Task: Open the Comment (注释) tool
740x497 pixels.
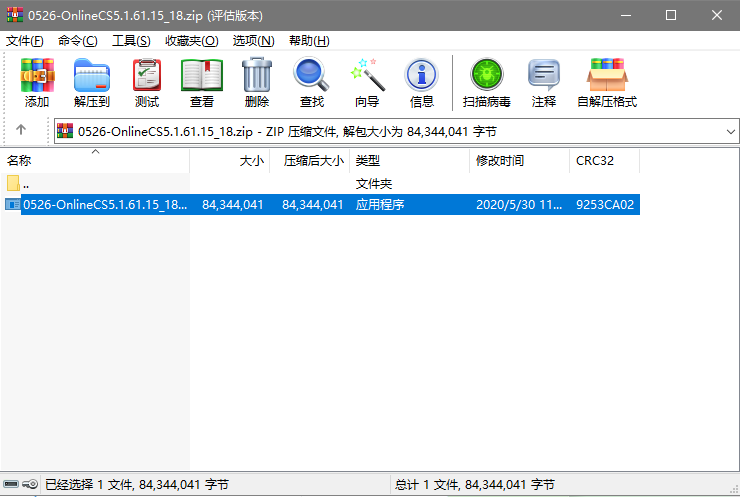Action: (x=544, y=82)
